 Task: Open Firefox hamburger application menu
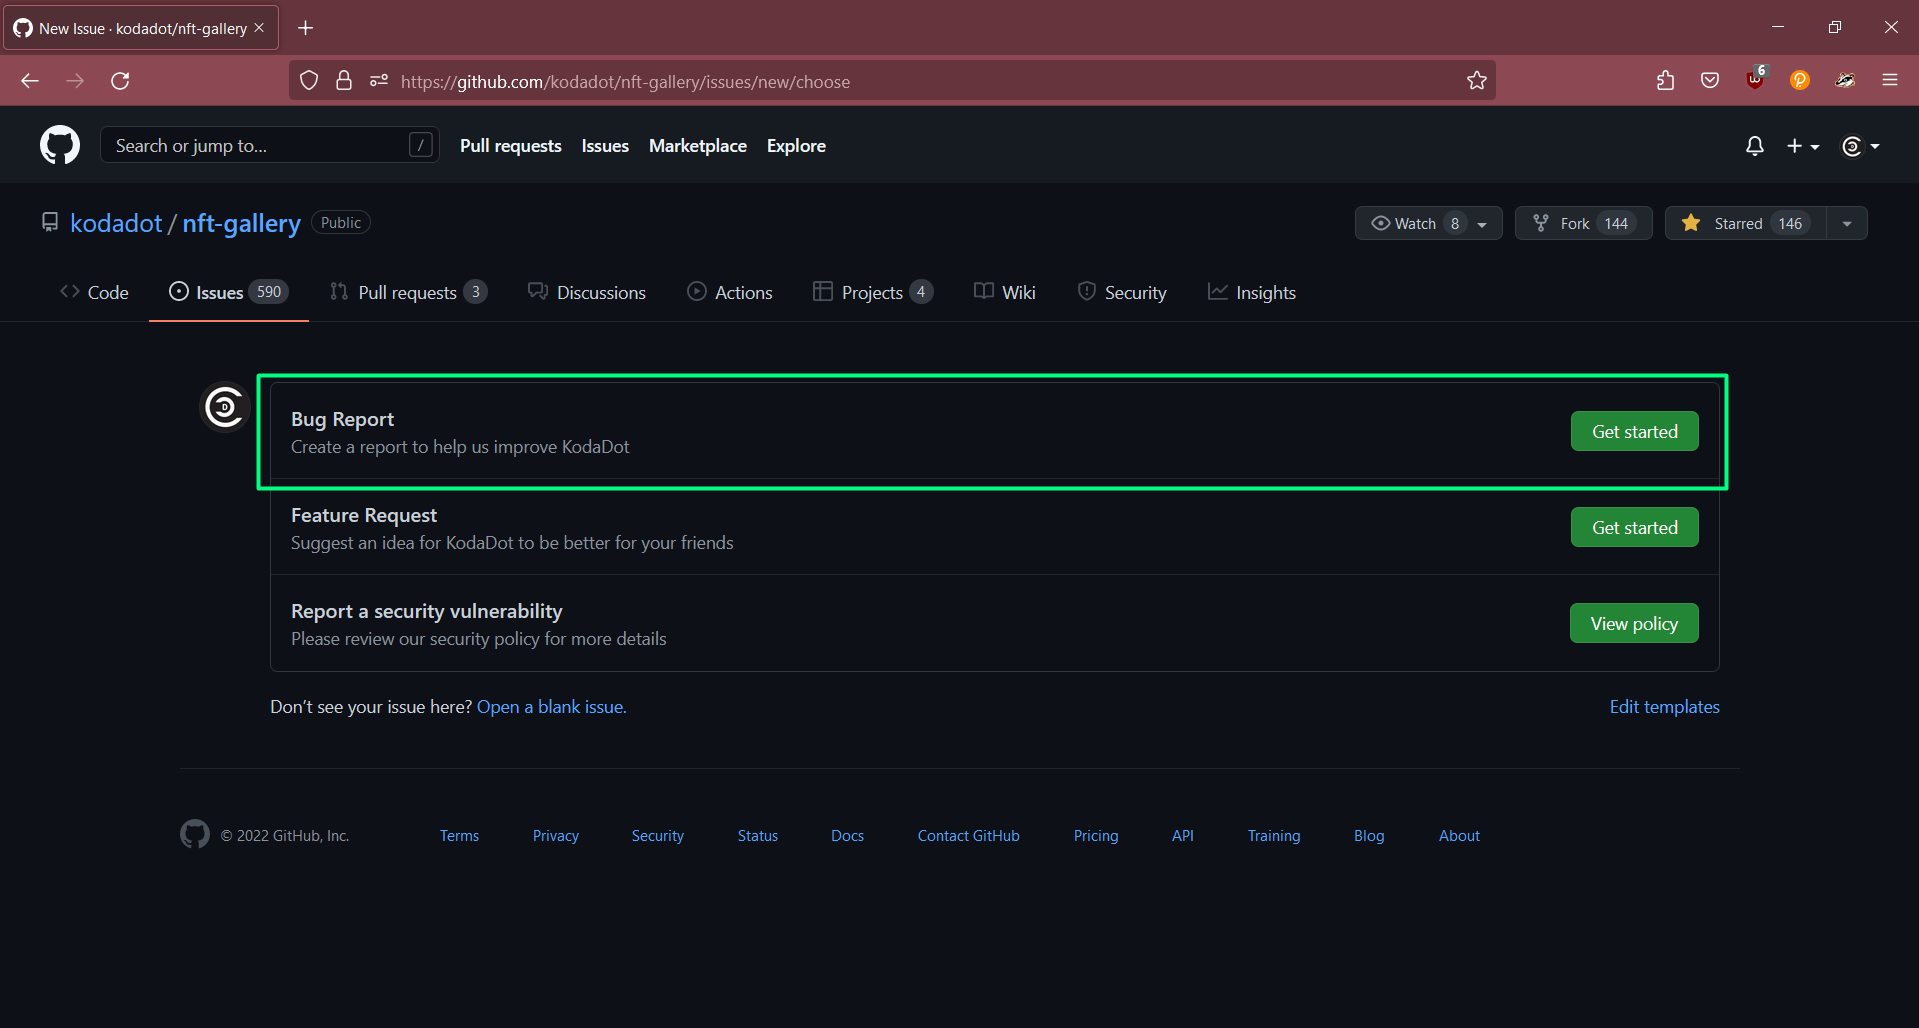pyautogui.click(x=1889, y=81)
